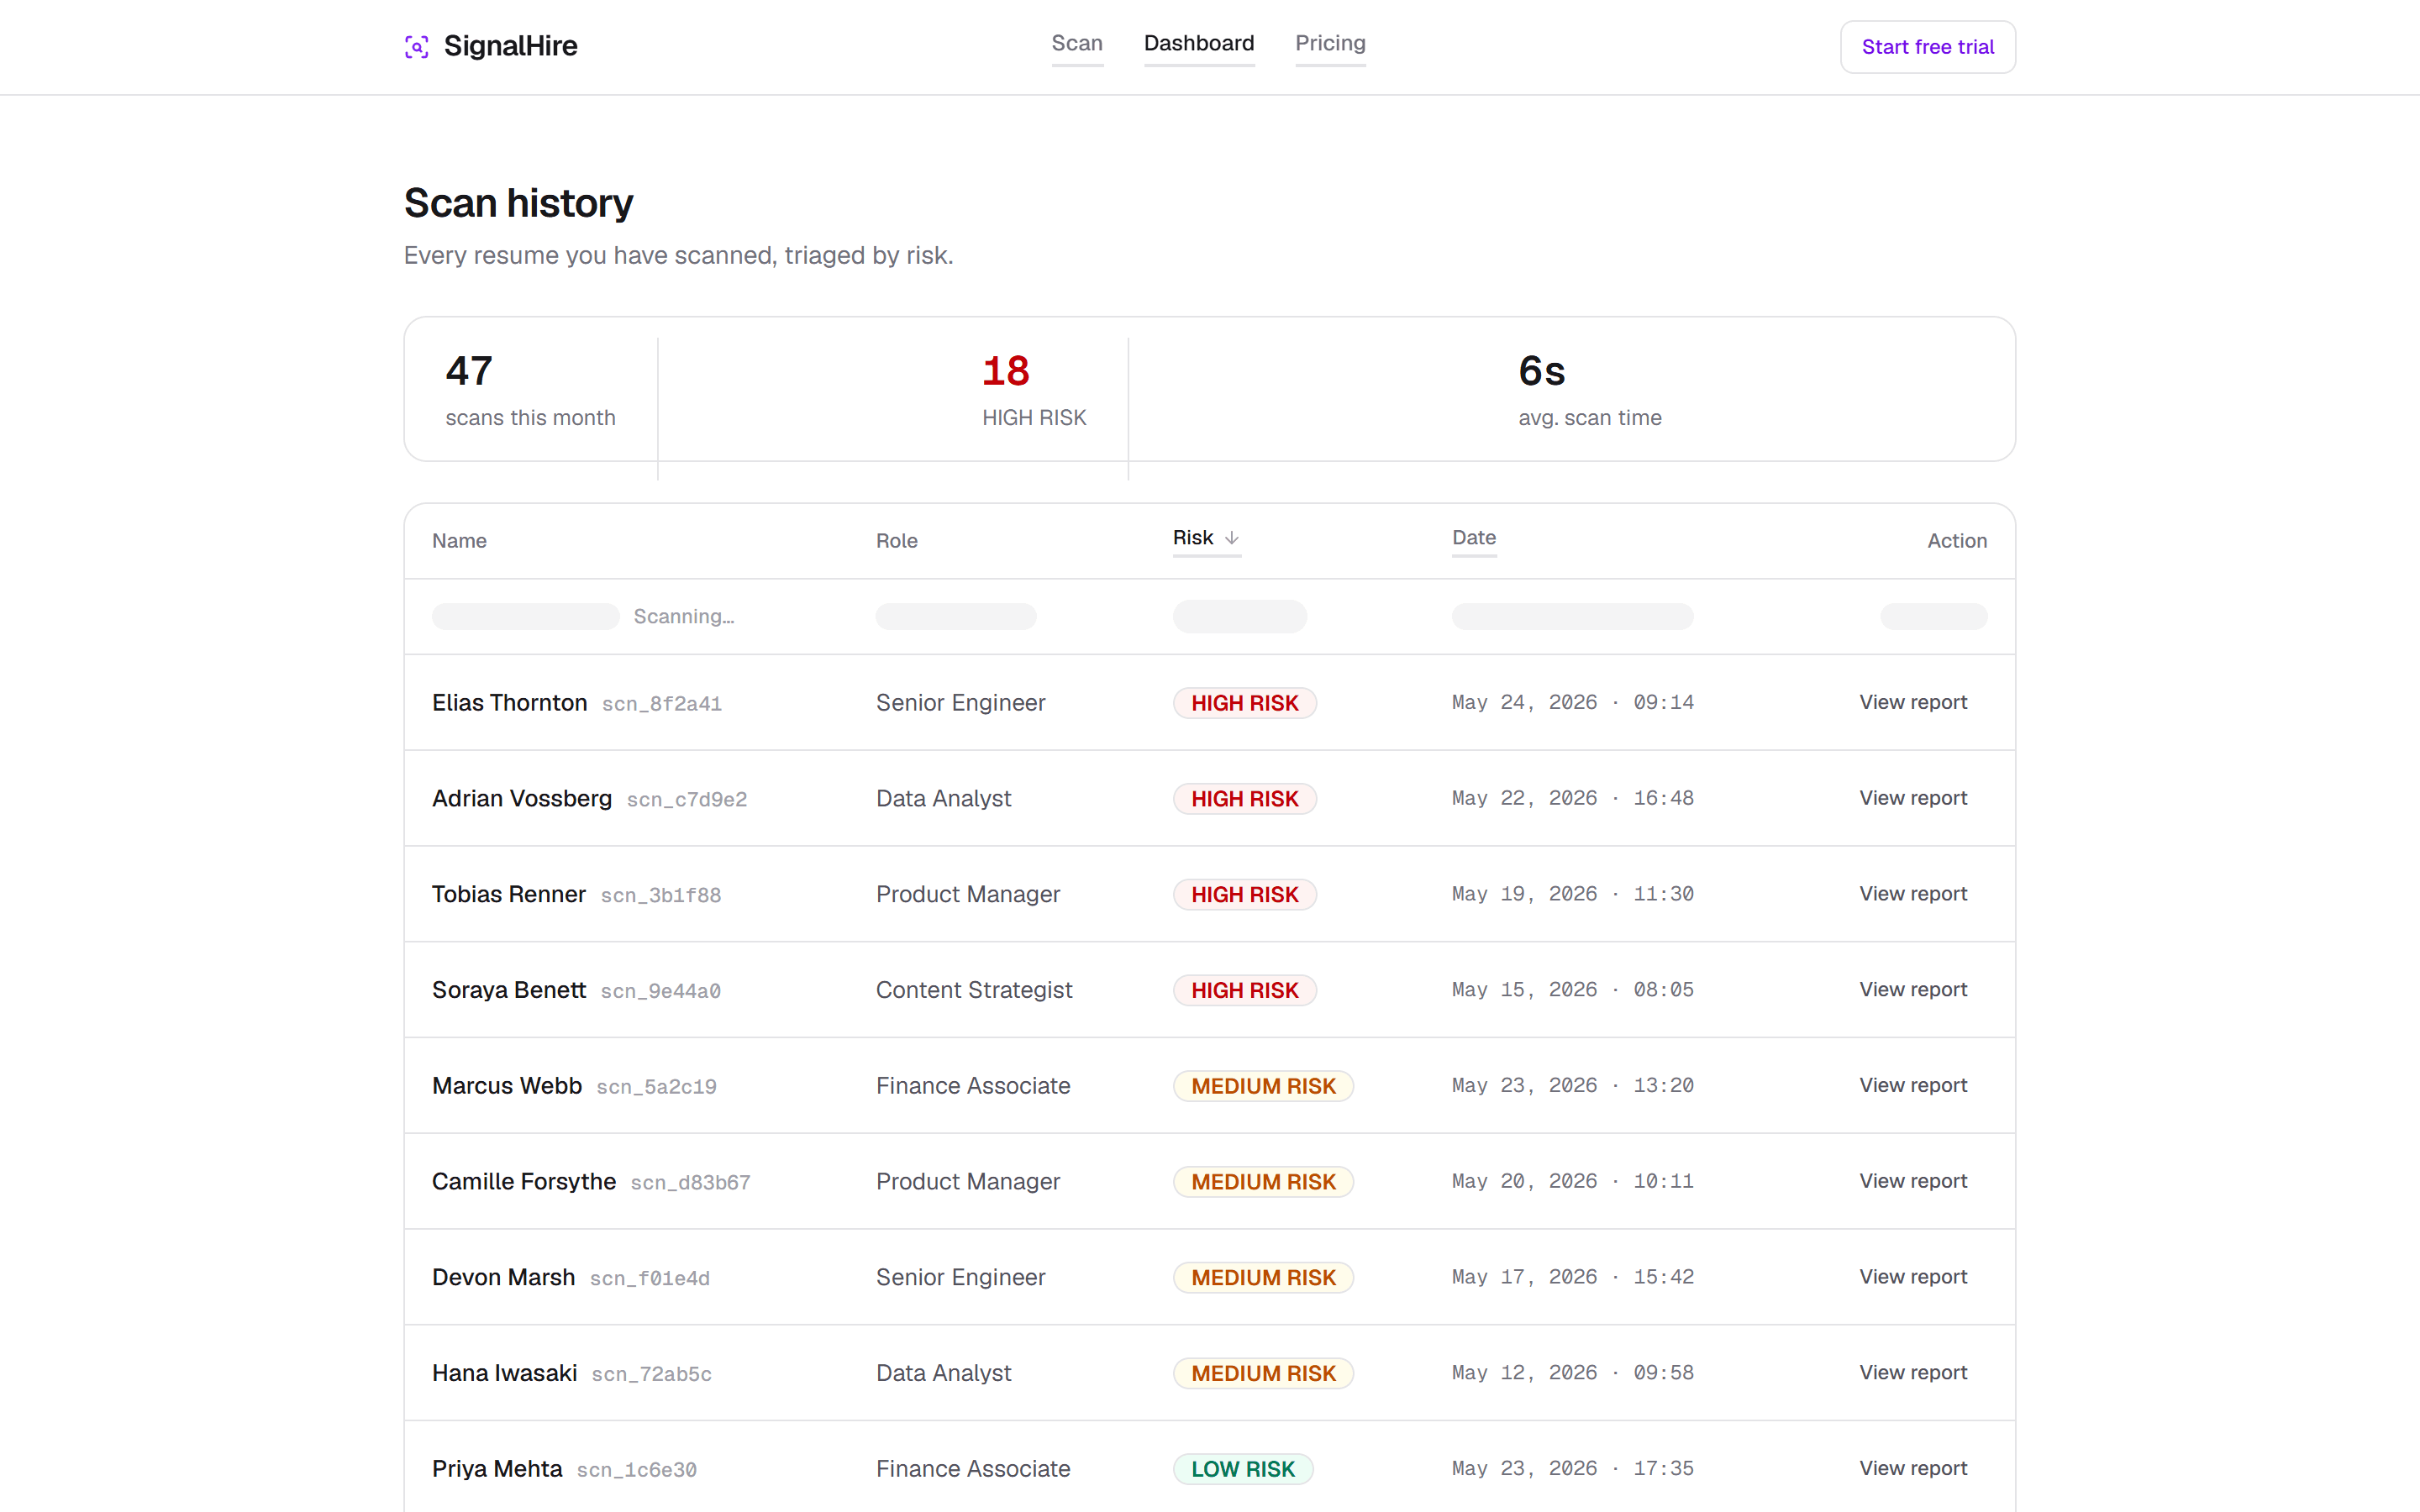This screenshot has height=1512, width=2420.
Task: Click date May 15, 2026 · 08:05
Action: click(1573, 989)
